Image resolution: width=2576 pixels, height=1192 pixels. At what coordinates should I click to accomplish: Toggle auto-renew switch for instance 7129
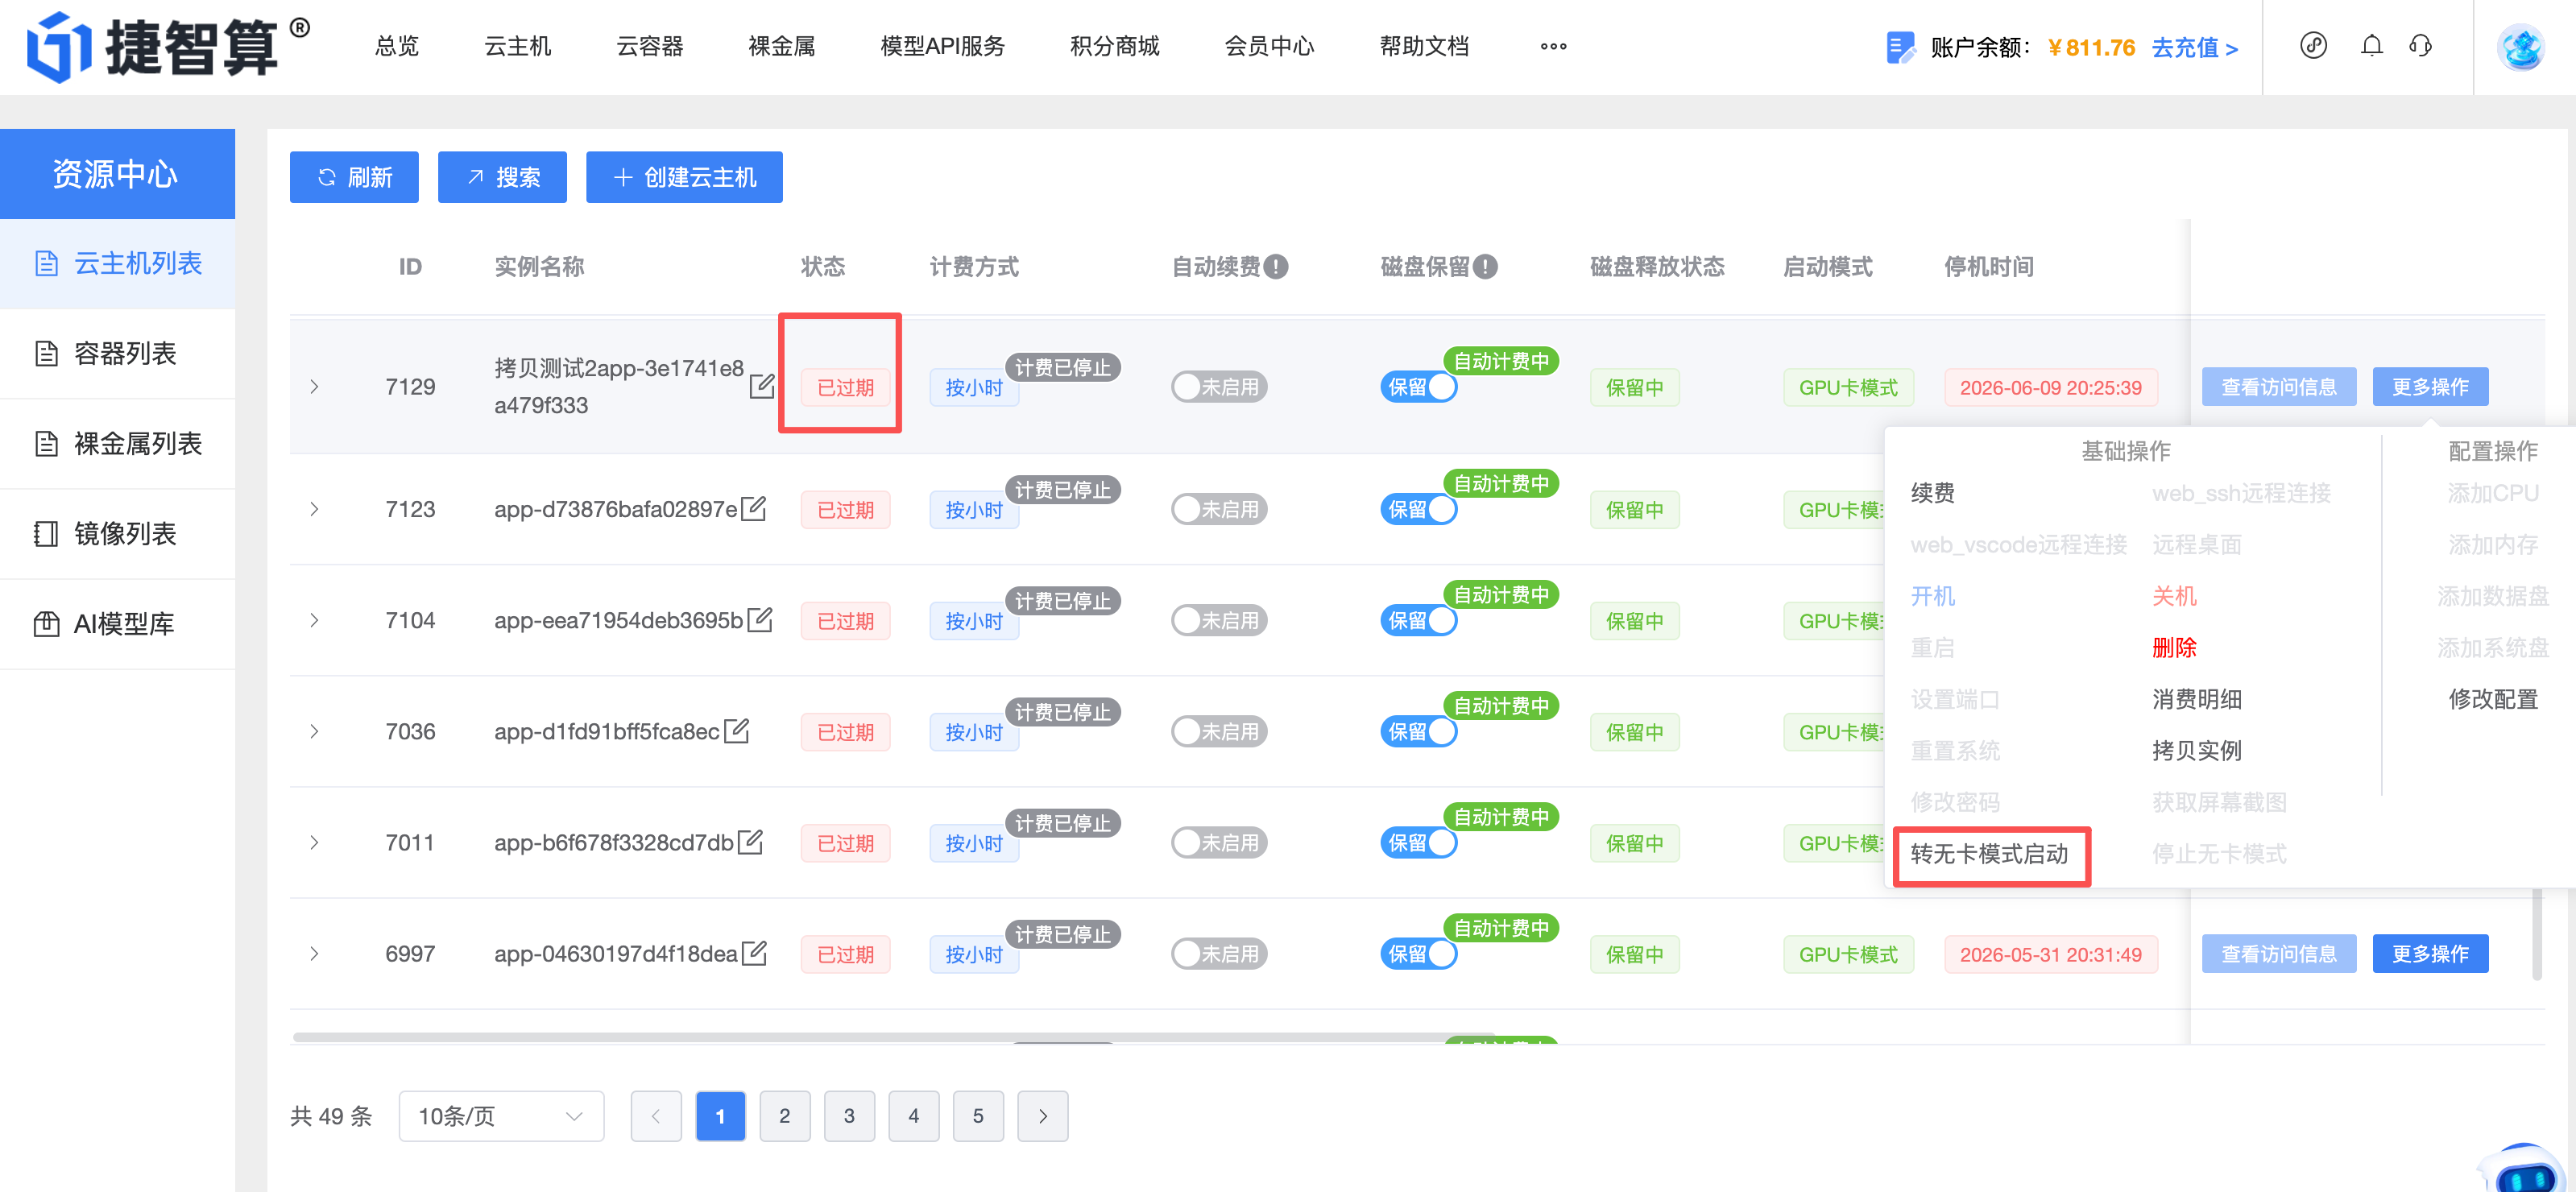pos(1219,387)
